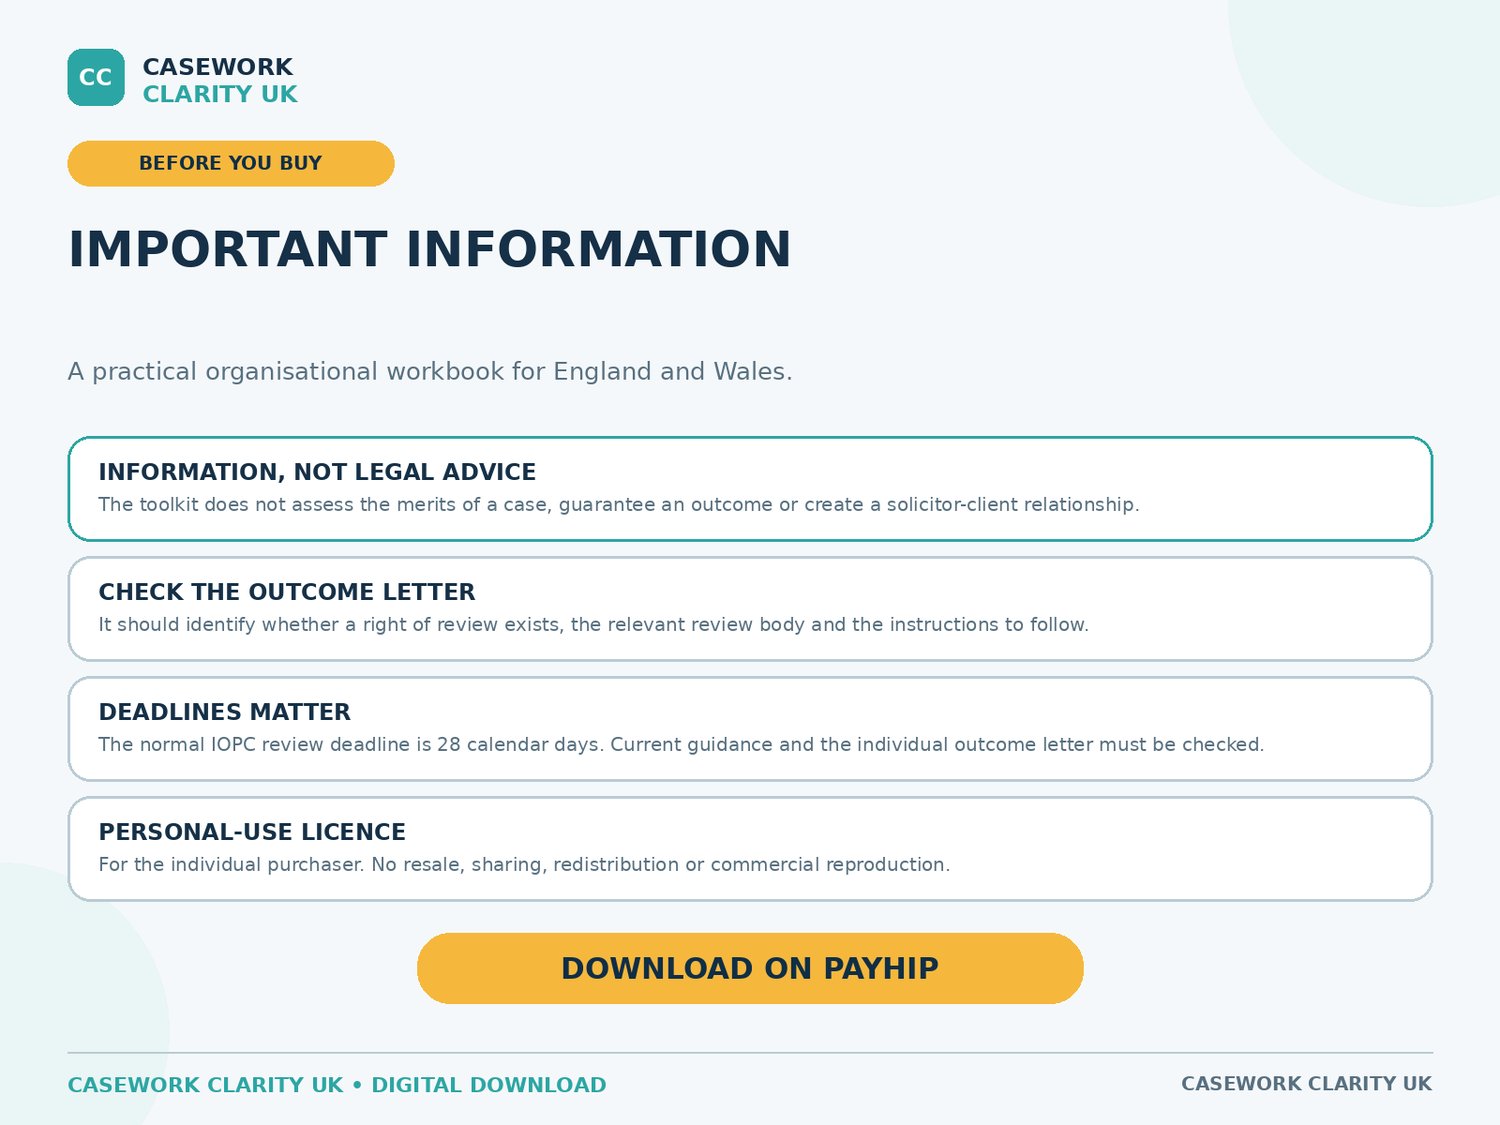Click the Personal-Use Licence heading text

[252, 832]
